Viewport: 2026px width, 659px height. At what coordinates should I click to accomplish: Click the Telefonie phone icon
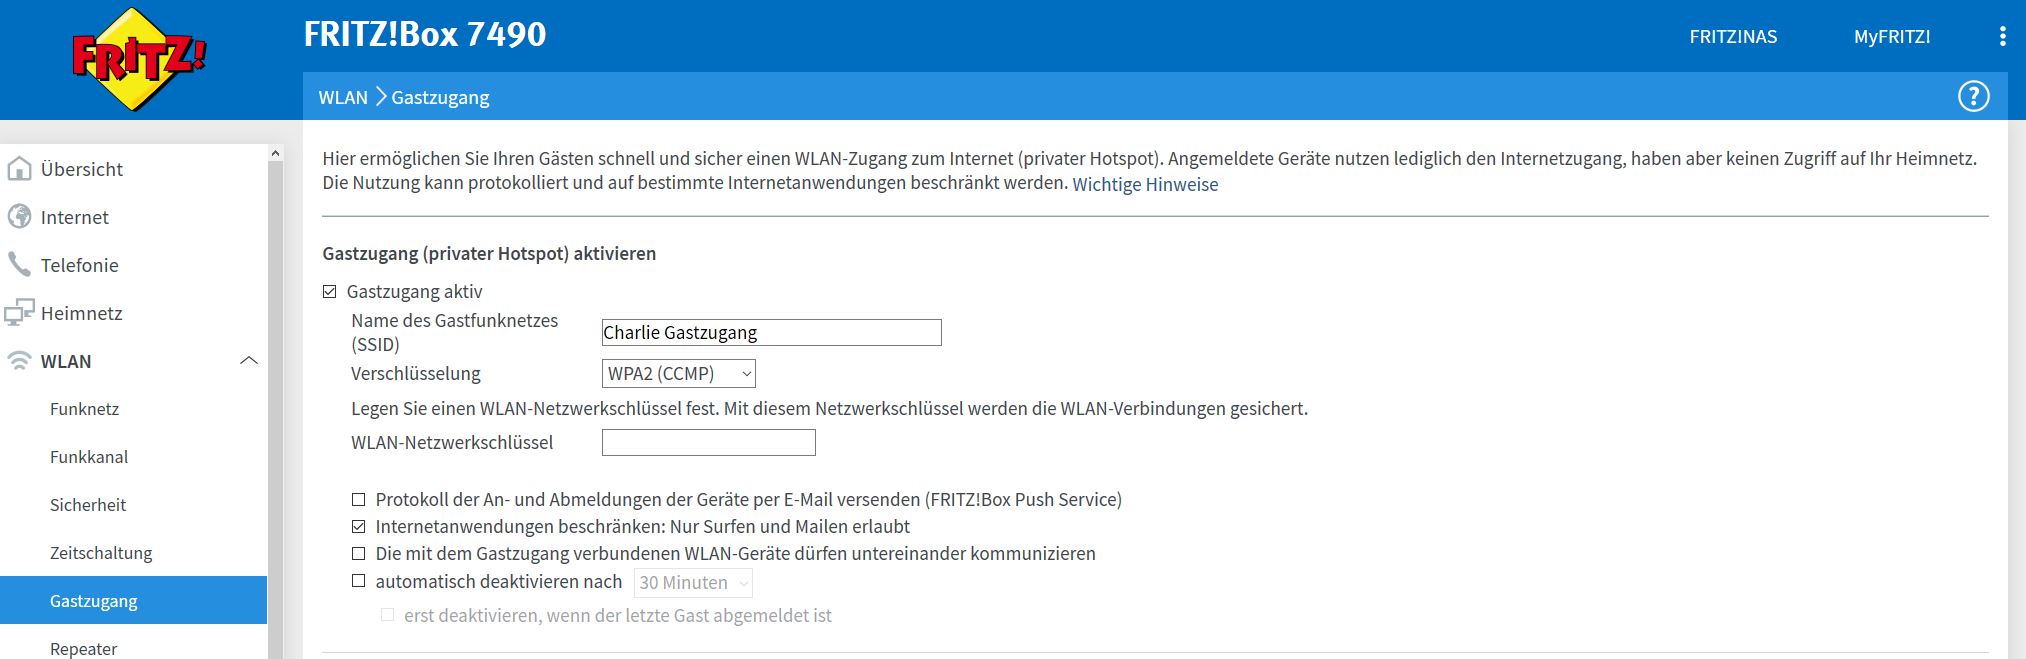tap(19, 265)
